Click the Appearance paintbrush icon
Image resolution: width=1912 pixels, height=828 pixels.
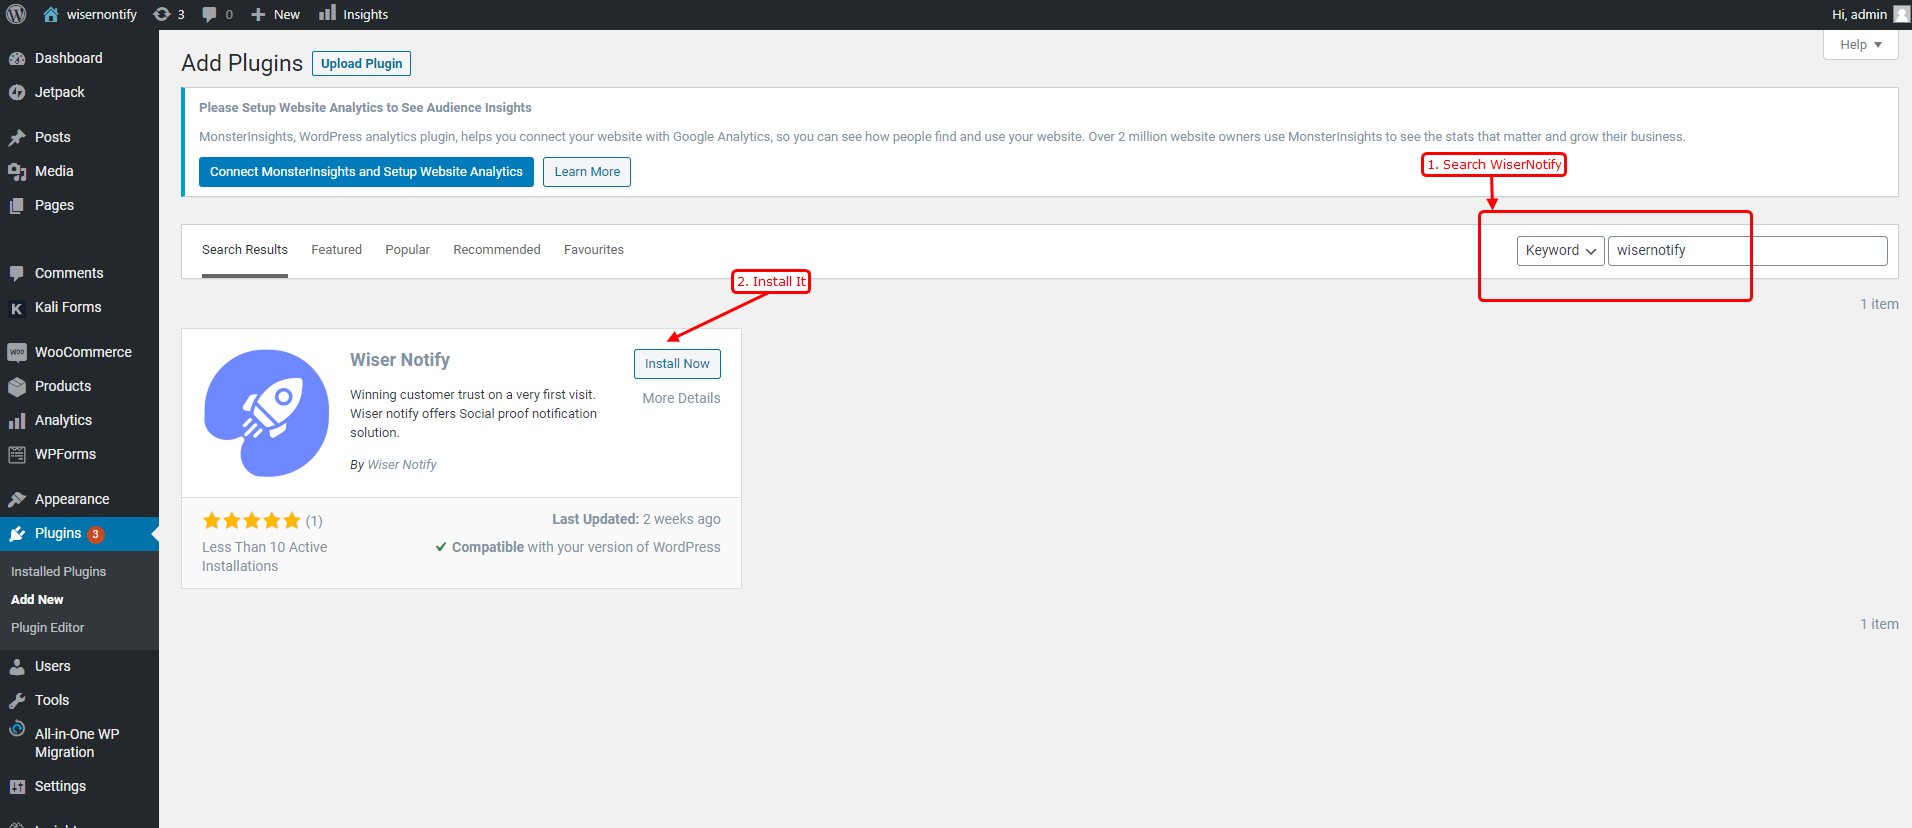coord(17,499)
